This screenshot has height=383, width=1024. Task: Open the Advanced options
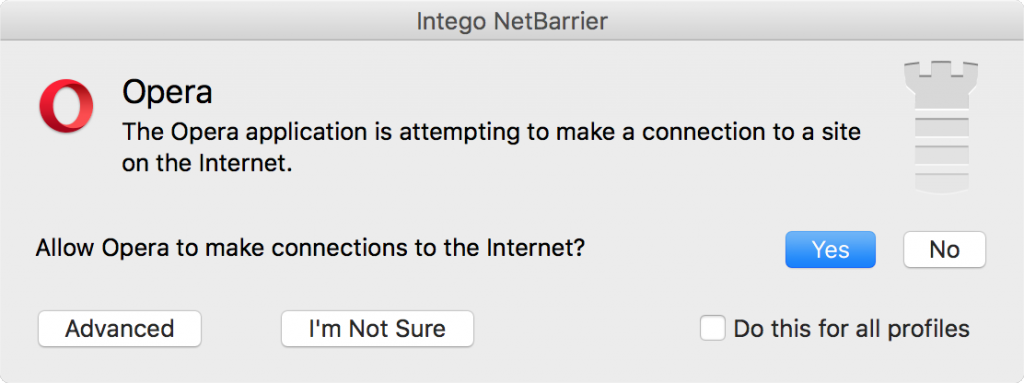tap(120, 328)
